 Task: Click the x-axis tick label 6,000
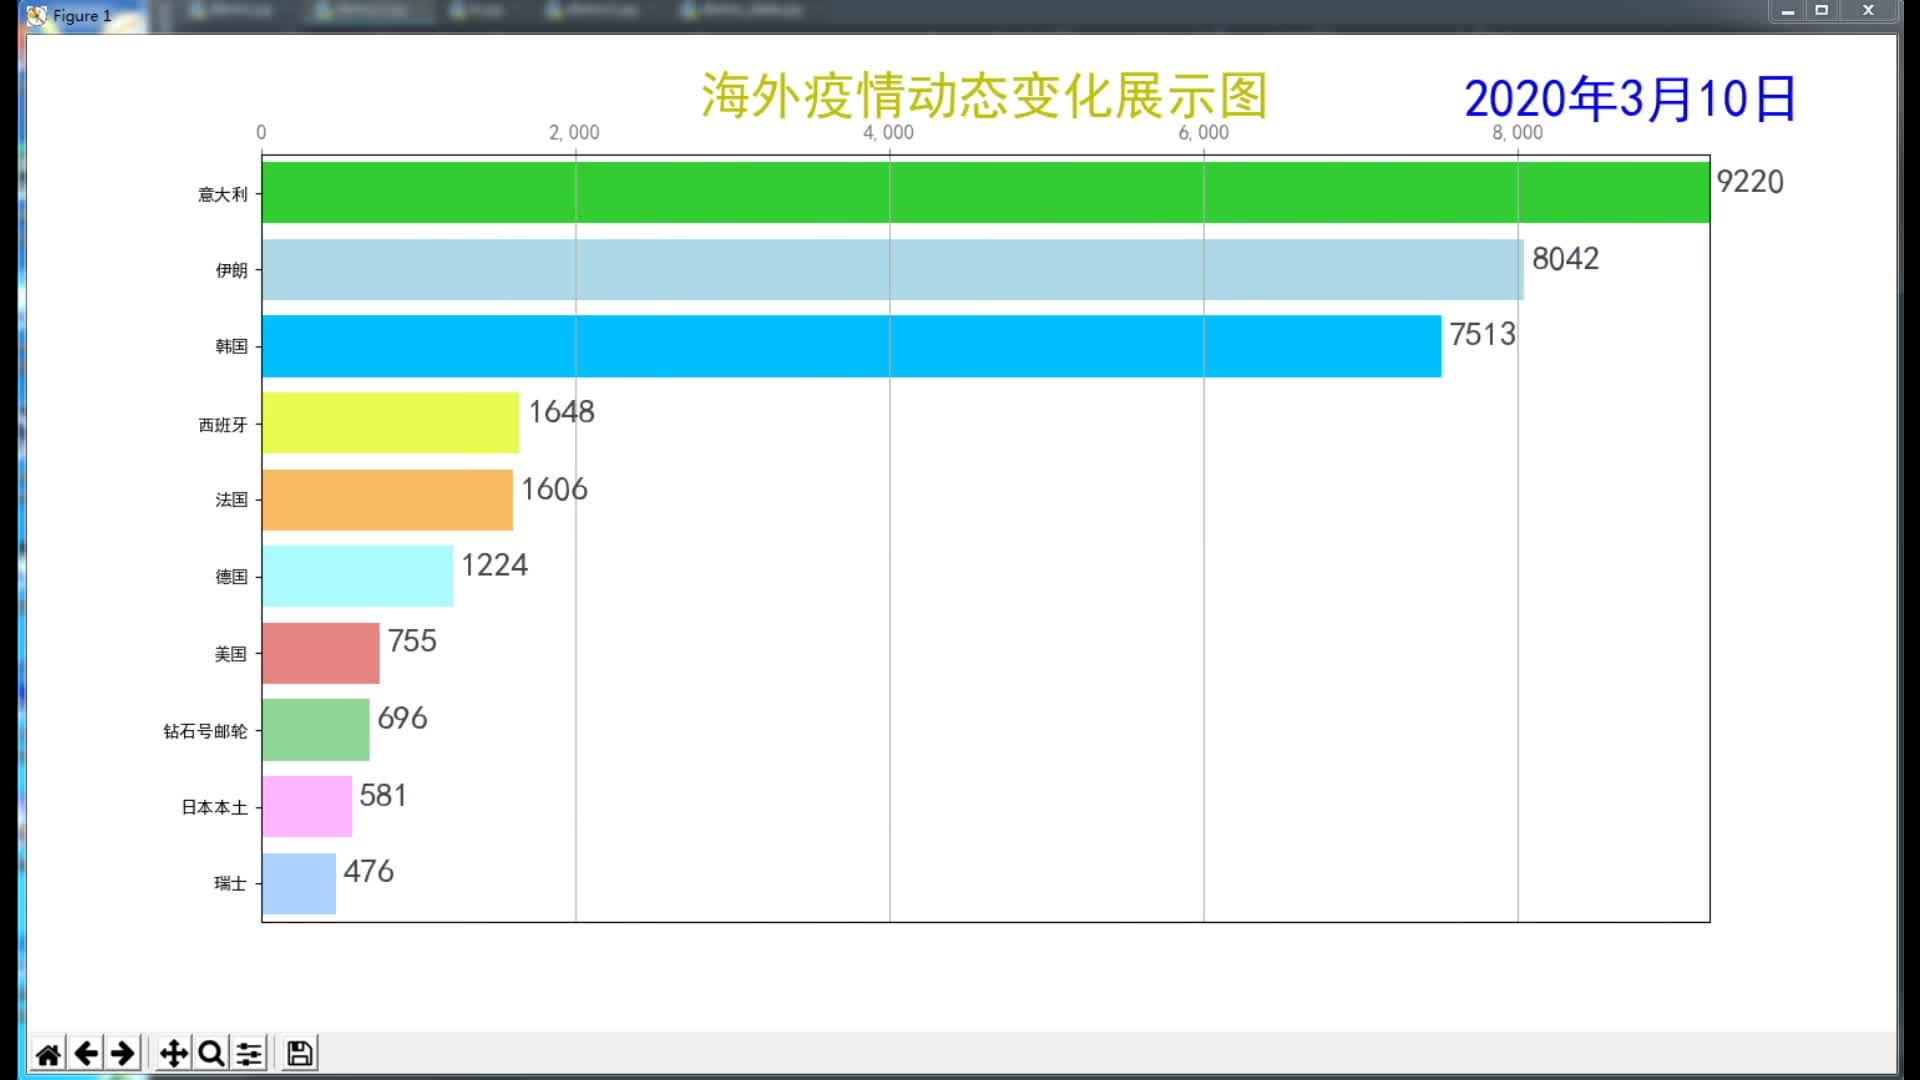pos(1203,133)
